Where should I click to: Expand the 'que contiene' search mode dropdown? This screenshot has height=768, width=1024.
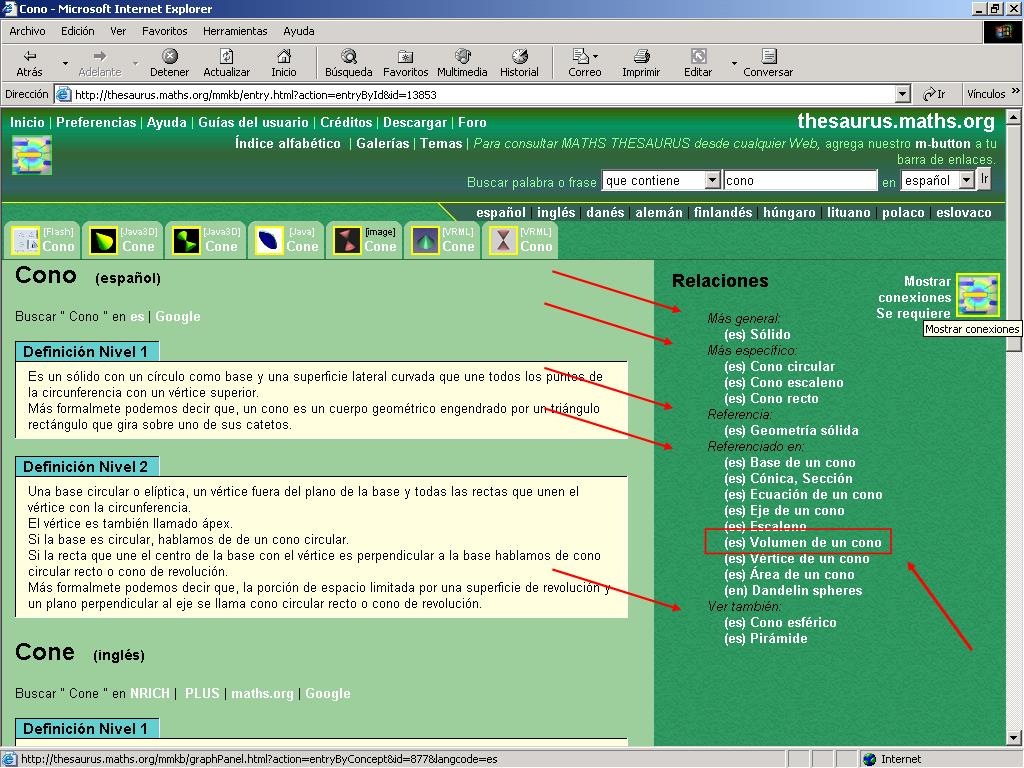(712, 181)
